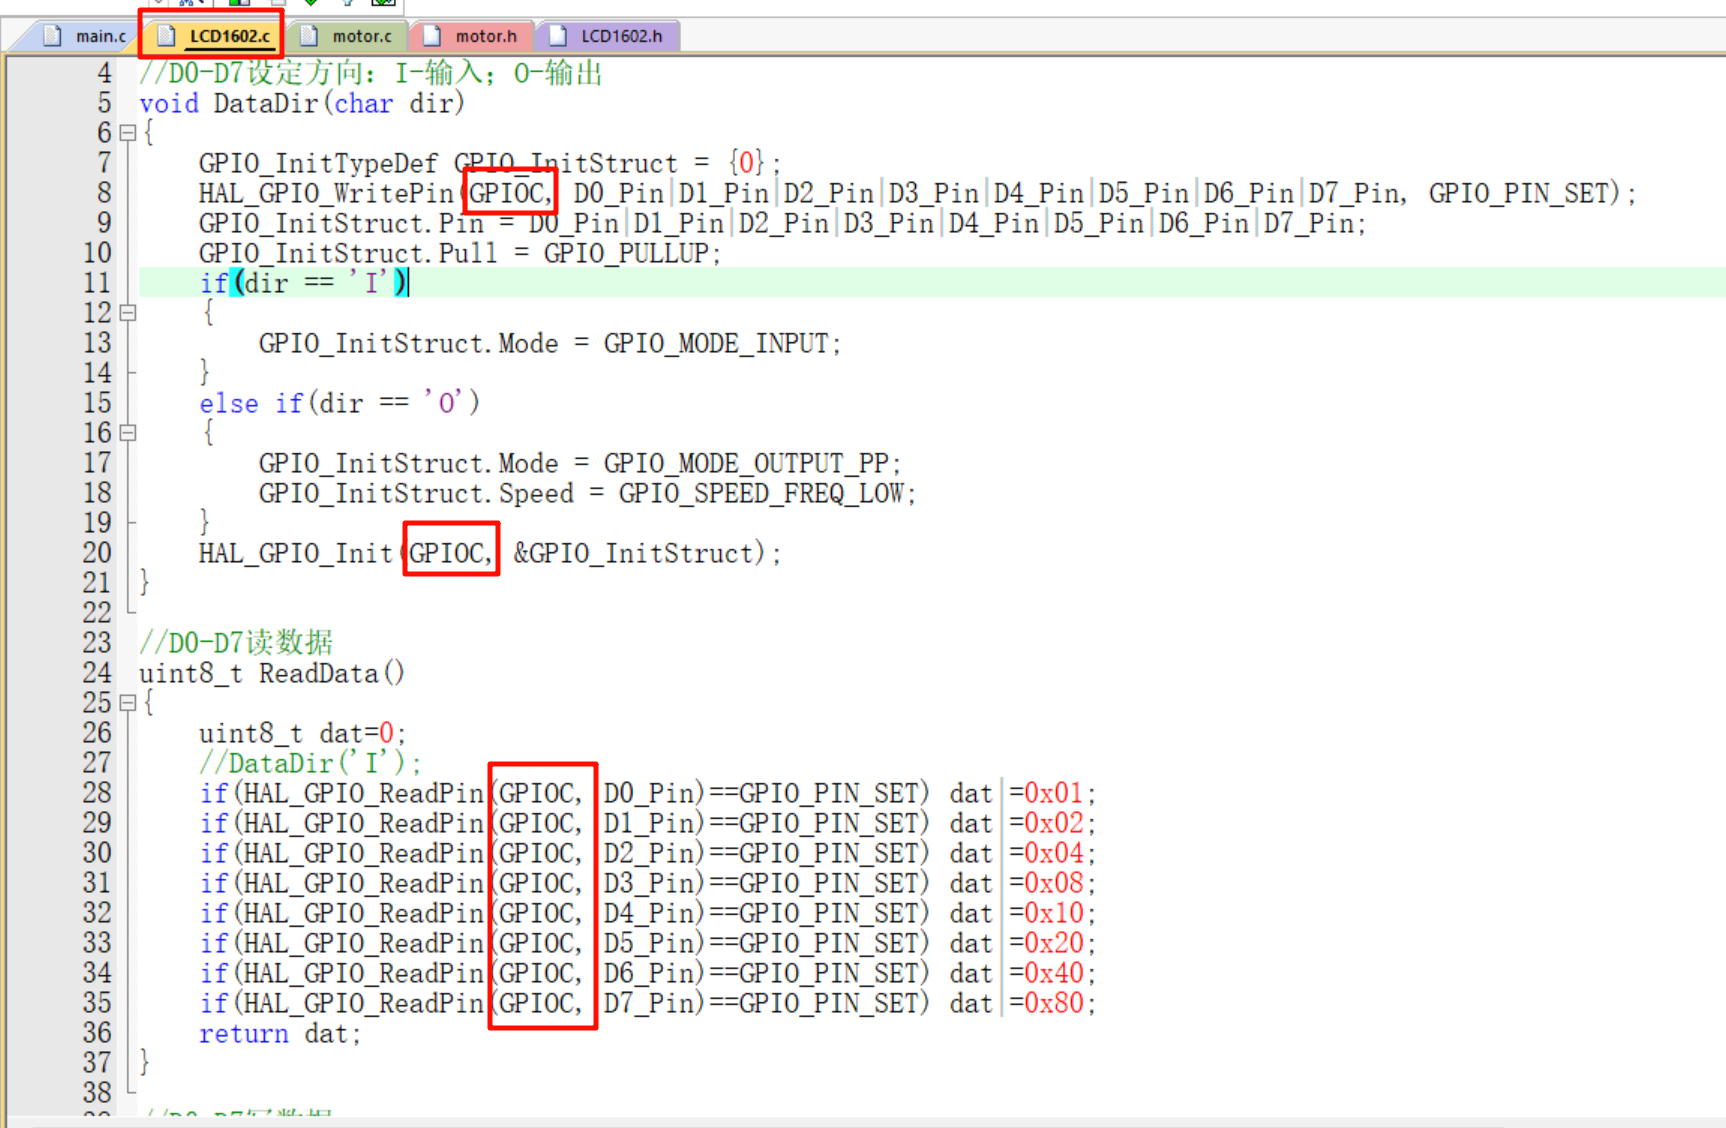This screenshot has height=1128, width=1726.
Task: Collapse the DataDir function at line 6
Action: (126, 132)
